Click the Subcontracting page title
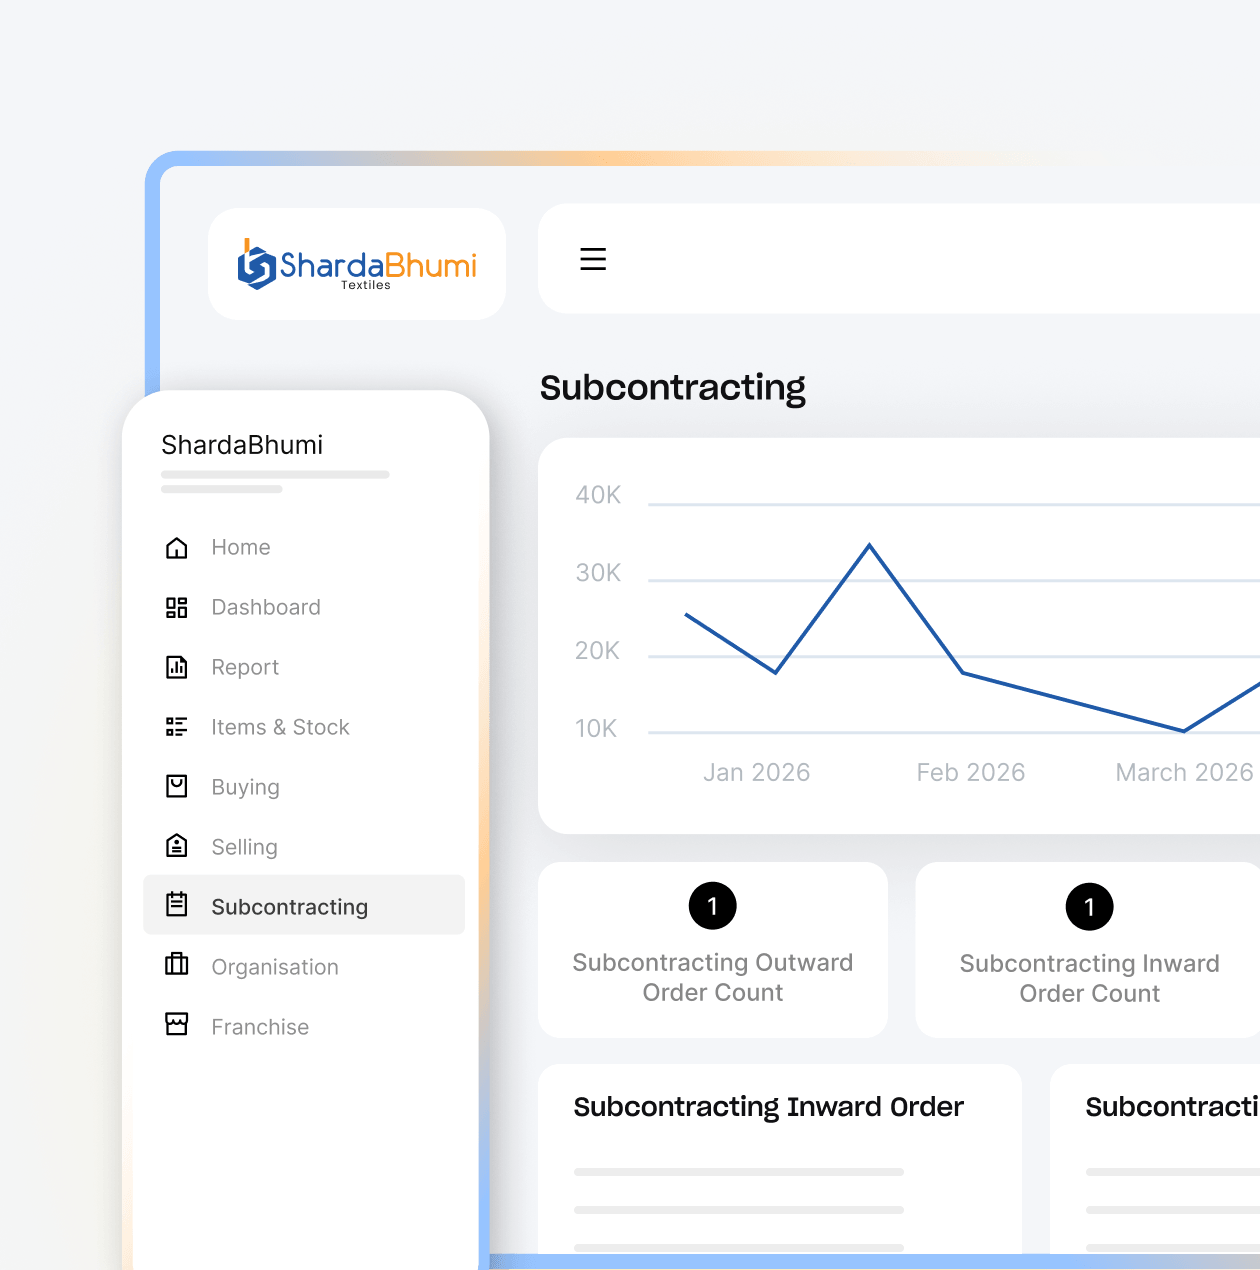 coord(673,388)
